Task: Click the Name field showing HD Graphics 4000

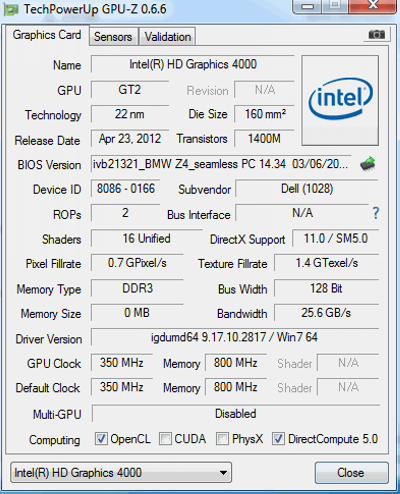Action: [193, 64]
